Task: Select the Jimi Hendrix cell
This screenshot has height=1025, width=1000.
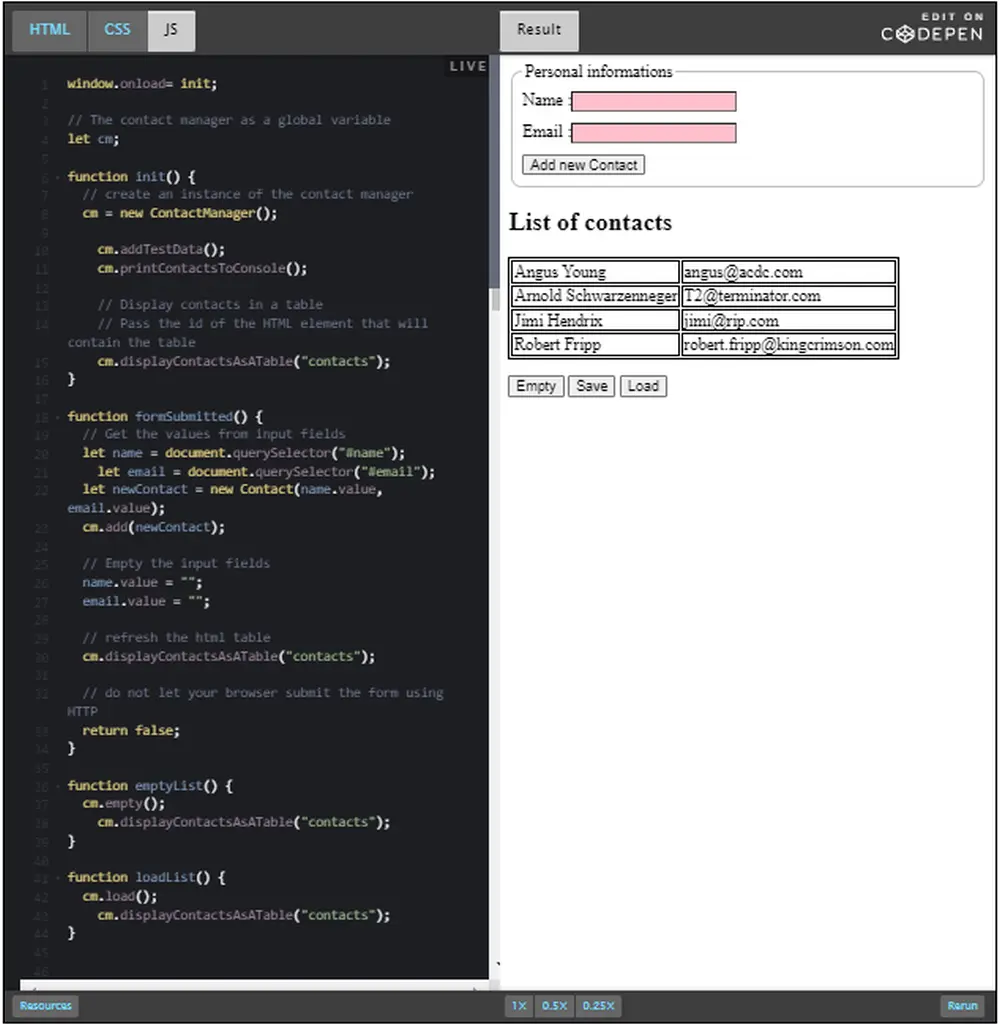Action: click(594, 320)
